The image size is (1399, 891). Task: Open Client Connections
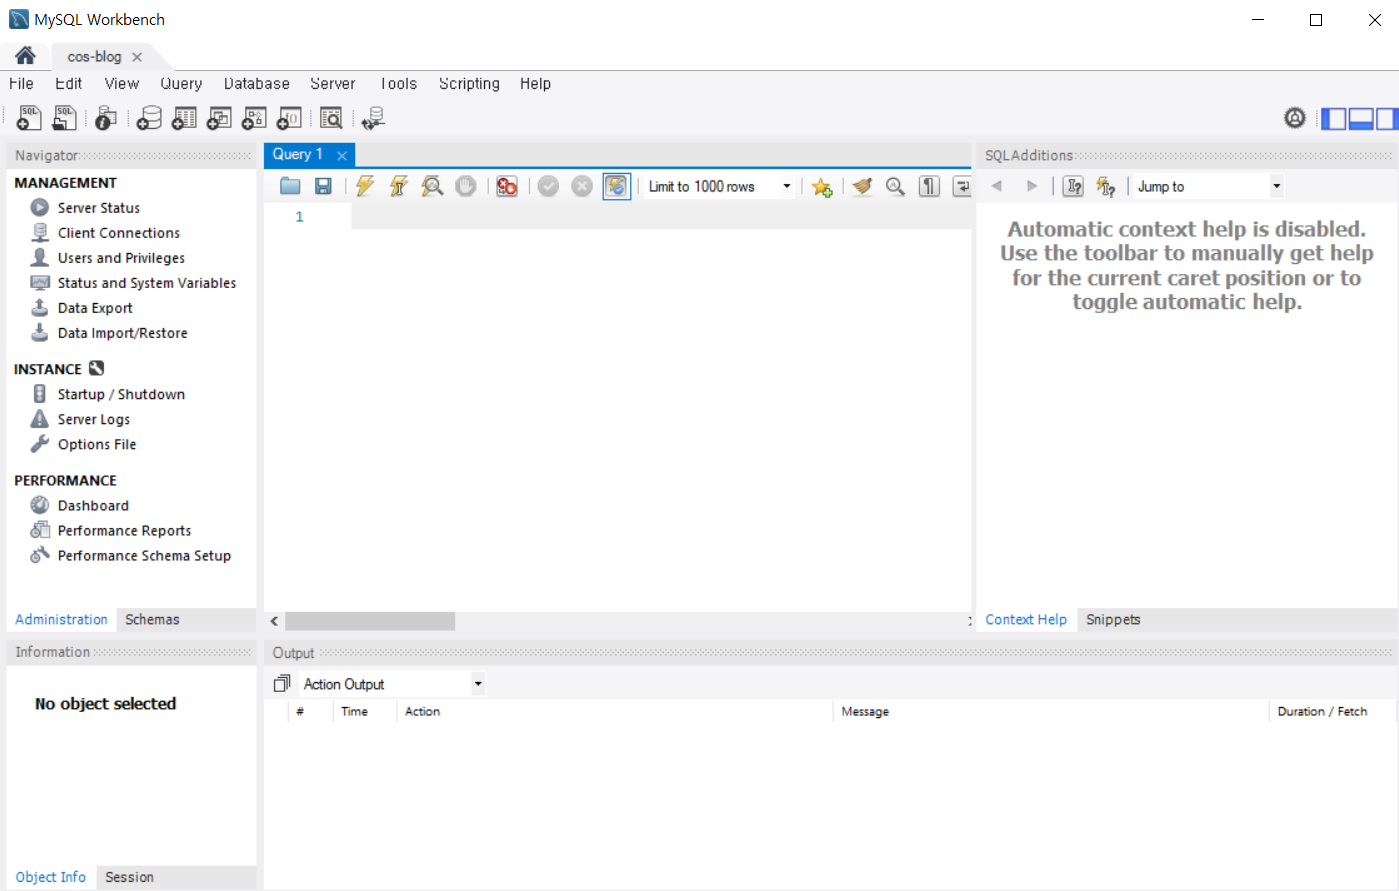[x=119, y=233]
